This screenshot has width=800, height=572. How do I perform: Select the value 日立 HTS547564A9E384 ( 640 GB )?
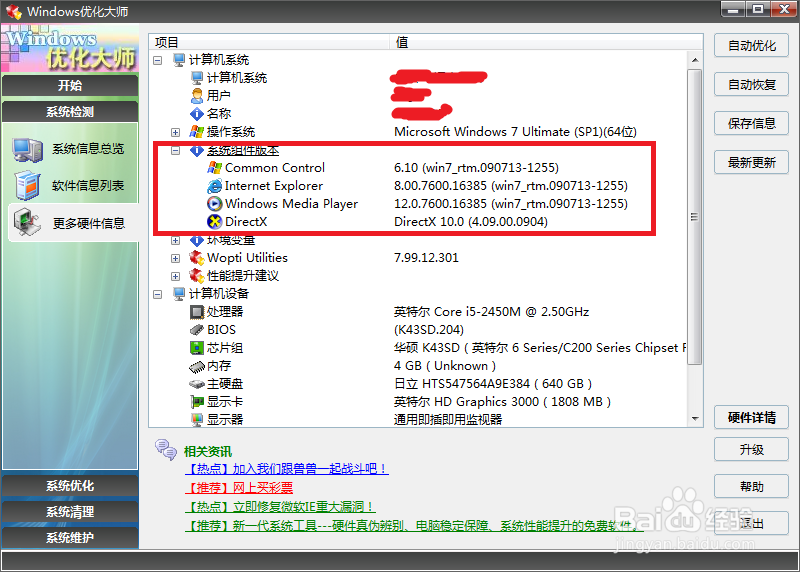[493, 384]
